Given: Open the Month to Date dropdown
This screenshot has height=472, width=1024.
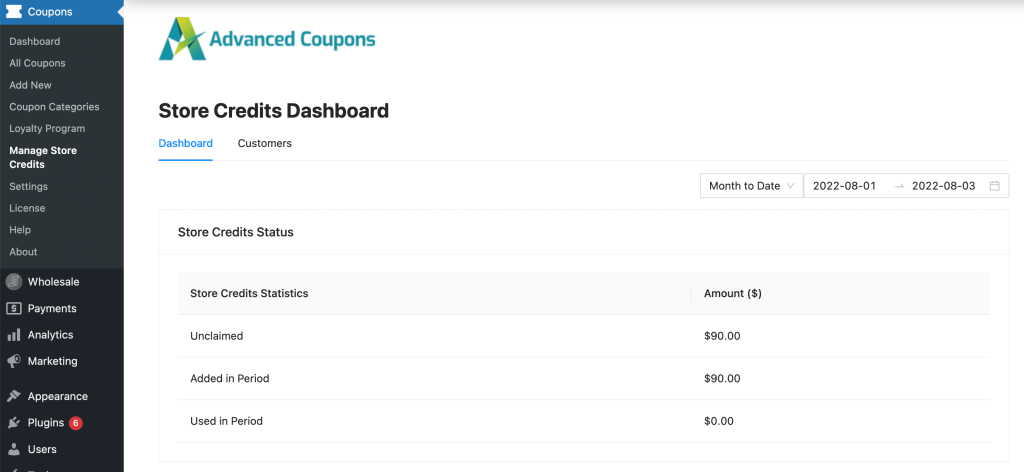Looking at the screenshot, I should (752, 185).
